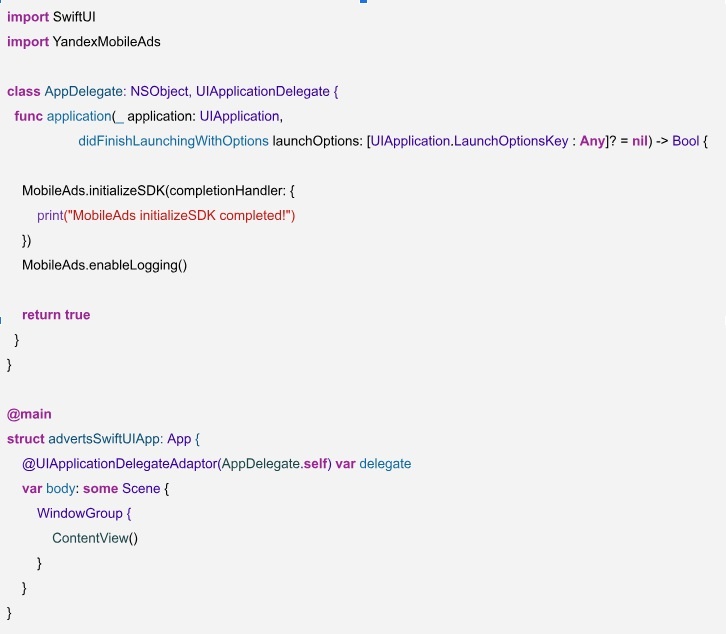Click MobileAds.initializeSDK call

(93, 190)
